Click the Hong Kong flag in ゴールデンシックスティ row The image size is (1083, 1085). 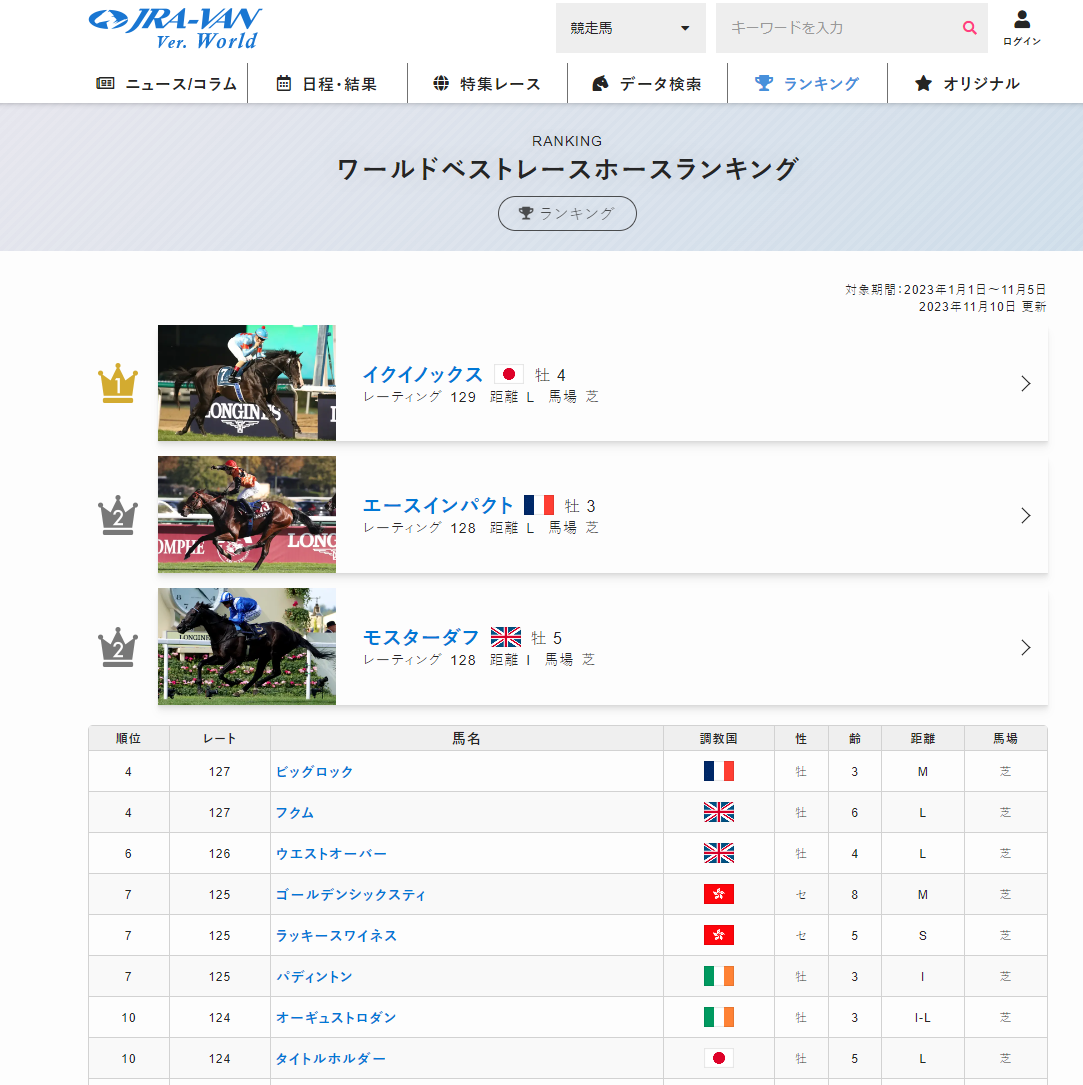pyautogui.click(x=718, y=894)
